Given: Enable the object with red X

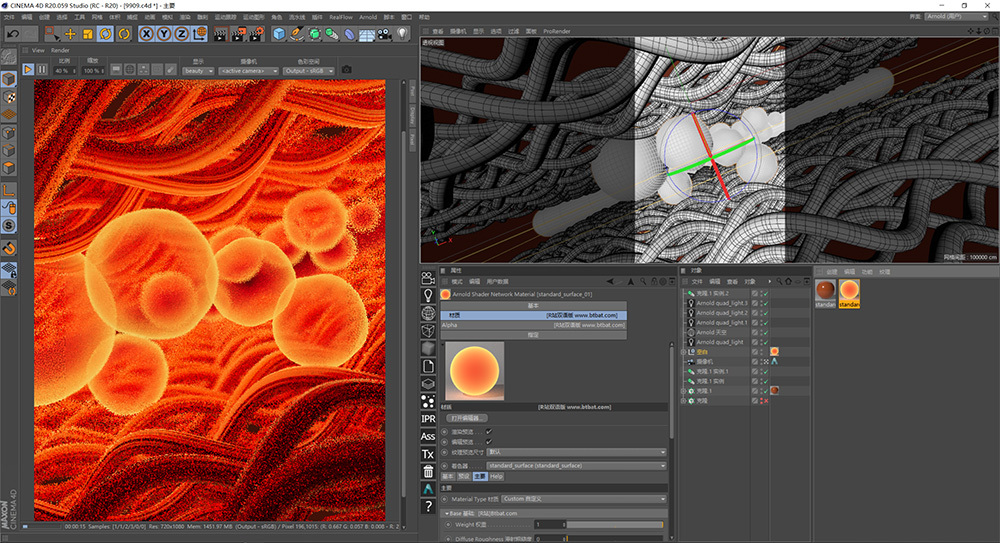Looking at the screenshot, I should [765, 401].
